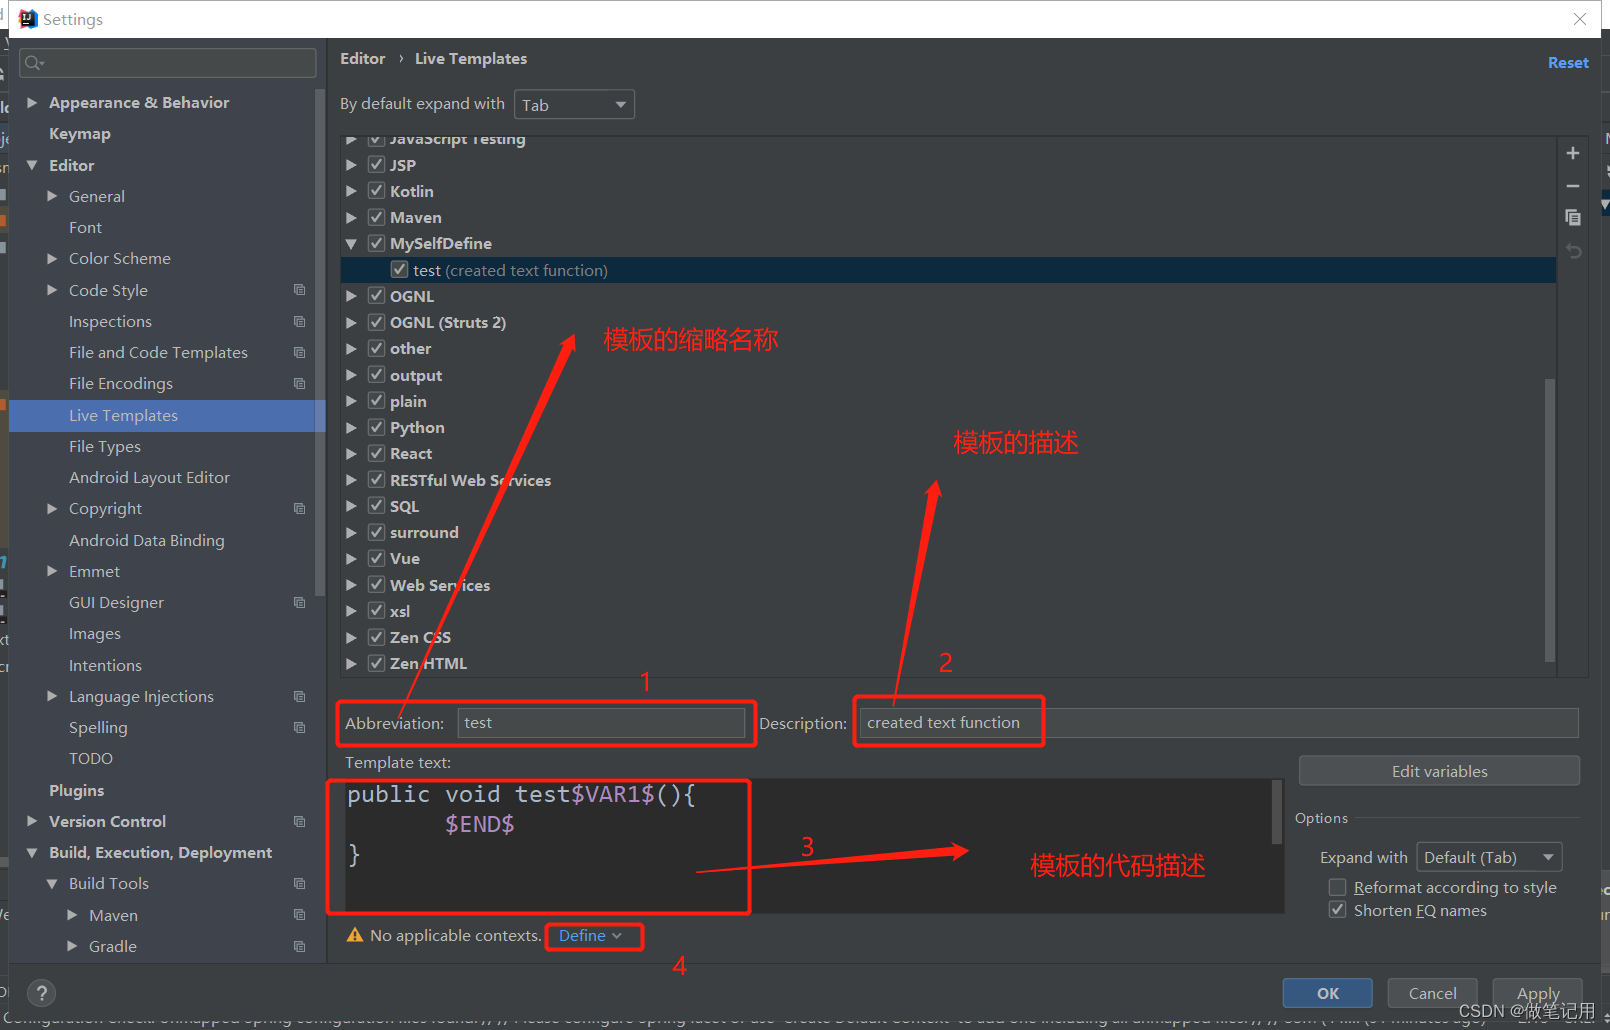Focus the Abbreviation input field
Screen dimensions: 1610x1030
(x=601, y=723)
